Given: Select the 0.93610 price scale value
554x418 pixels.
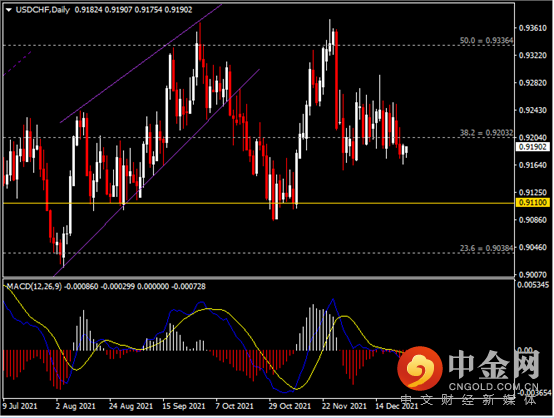Looking at the screenshot, I should (533, 28).
